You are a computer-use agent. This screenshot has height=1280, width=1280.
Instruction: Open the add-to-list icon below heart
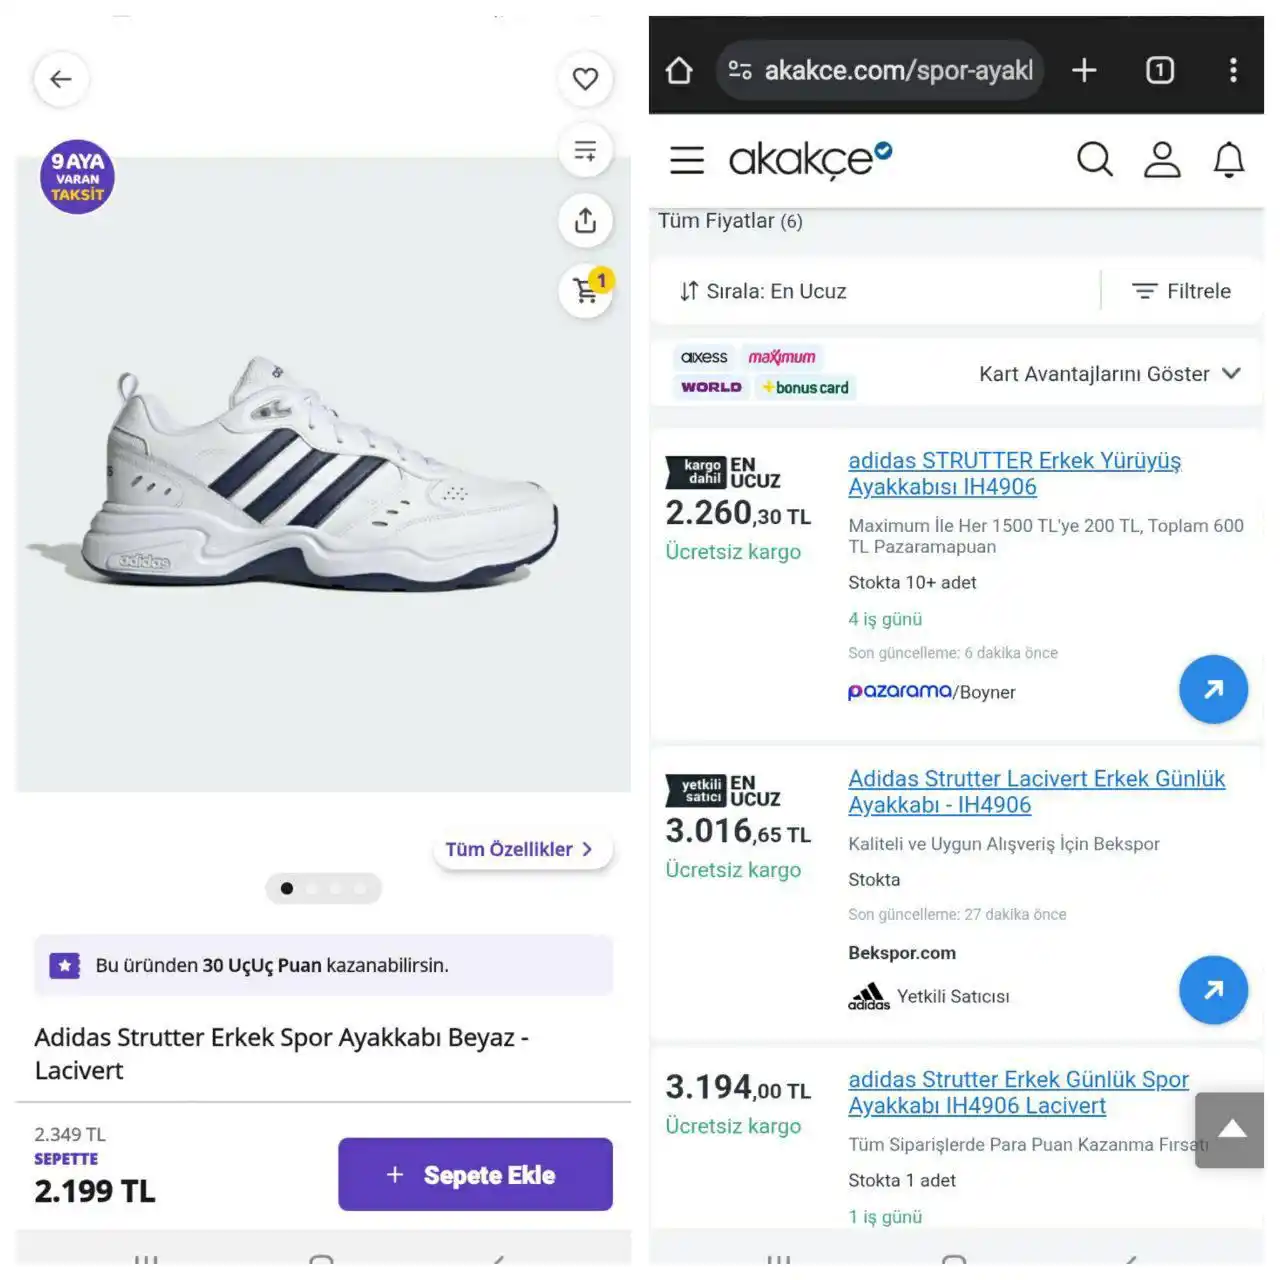pos(585,151)
